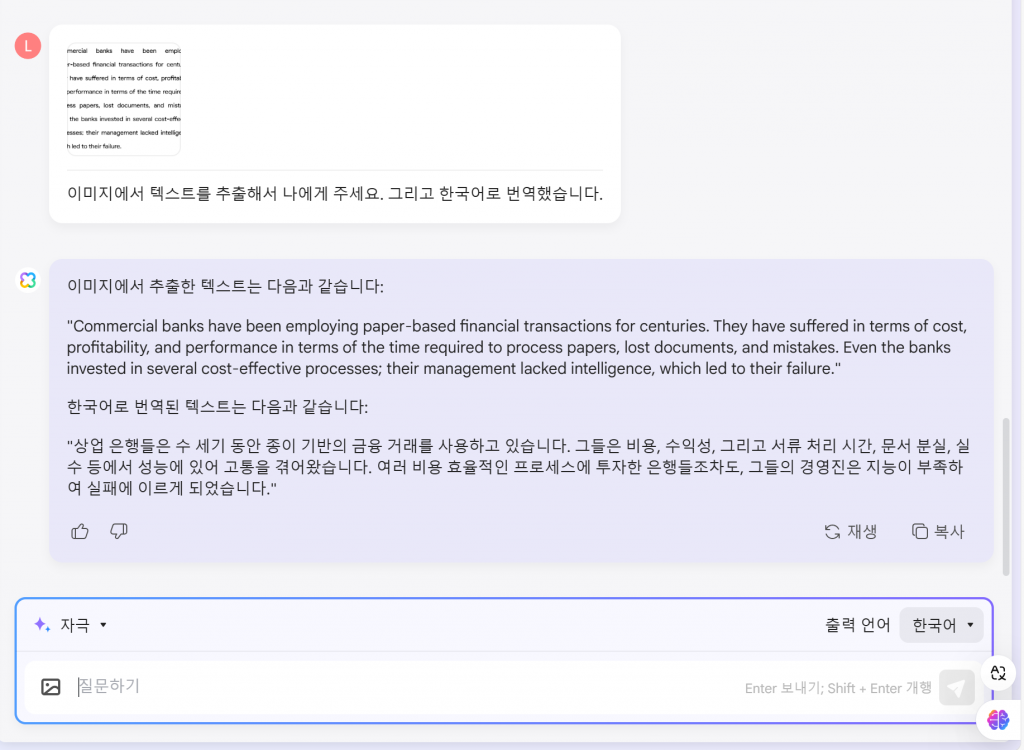
Task: Give a thumbs up to the AI response
Action: [79, 531]
